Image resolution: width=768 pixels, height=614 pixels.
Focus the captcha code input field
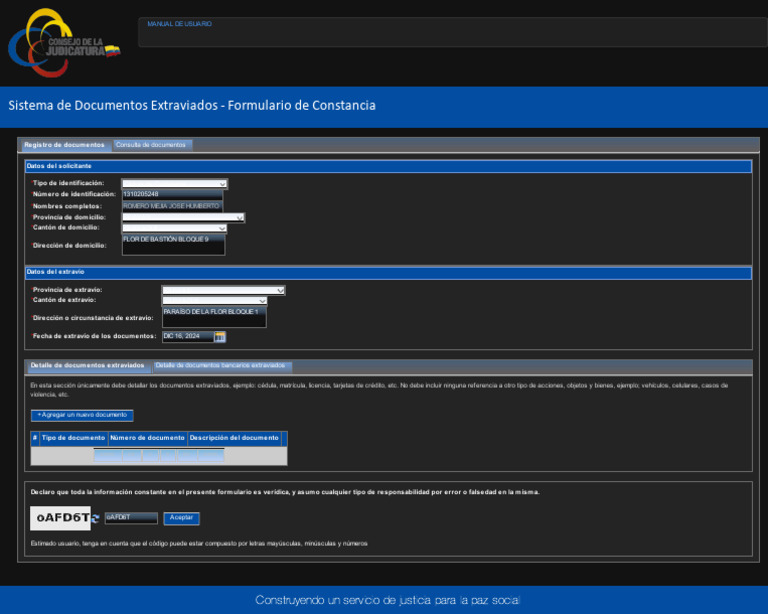click(131, 518)
